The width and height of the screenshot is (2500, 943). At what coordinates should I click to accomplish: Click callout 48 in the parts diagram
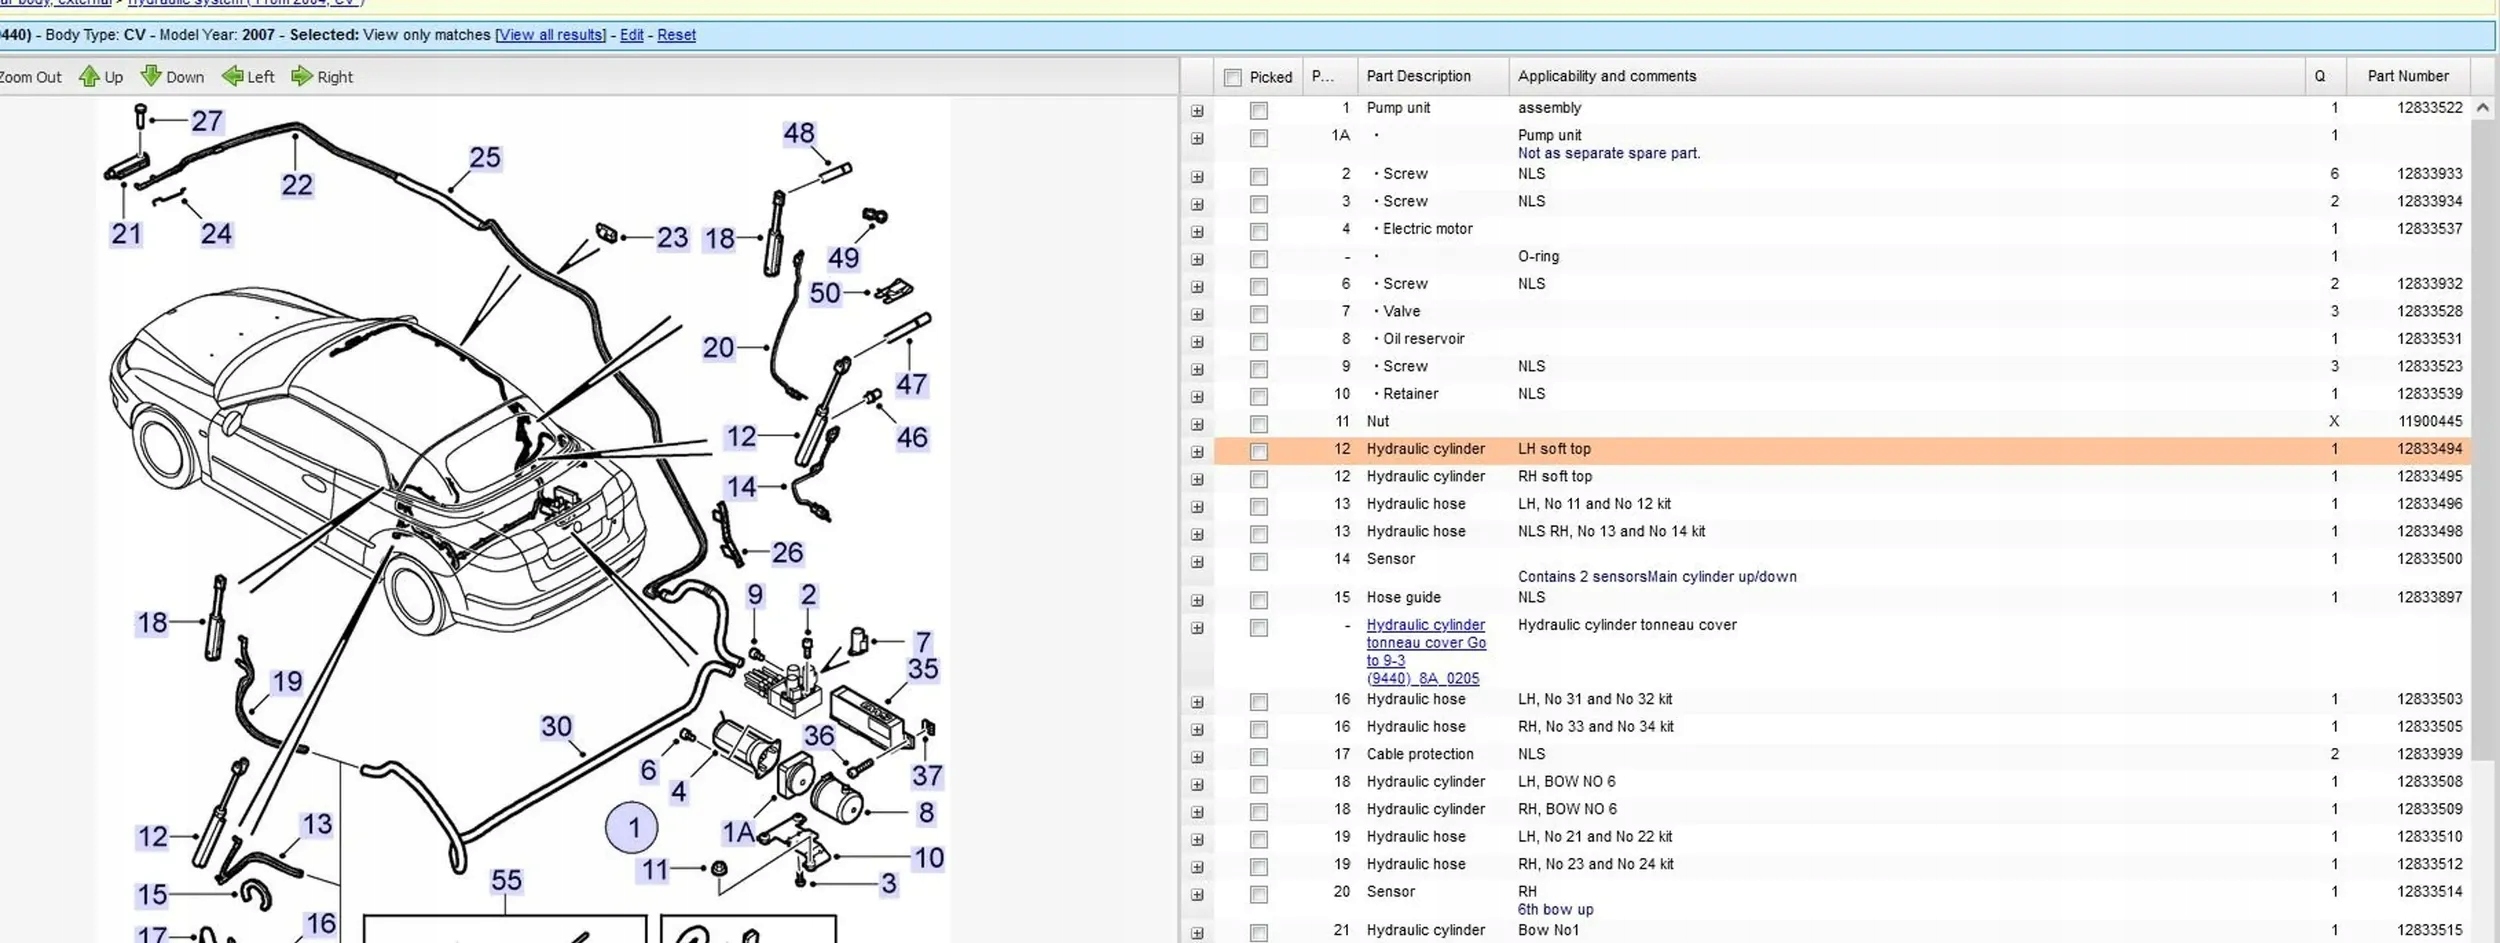click(799, 133)
